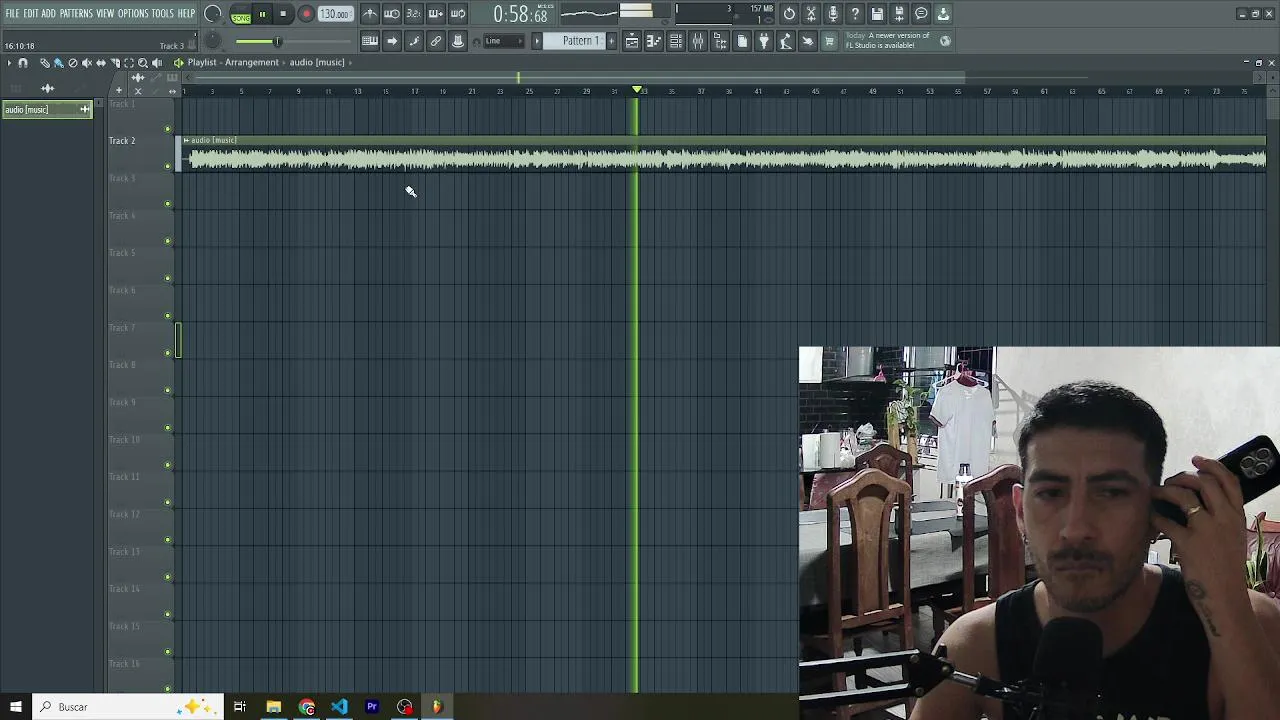Click the main pitch knob
The width and height of the screenshot is (1280, 720).
pos(212,41)
